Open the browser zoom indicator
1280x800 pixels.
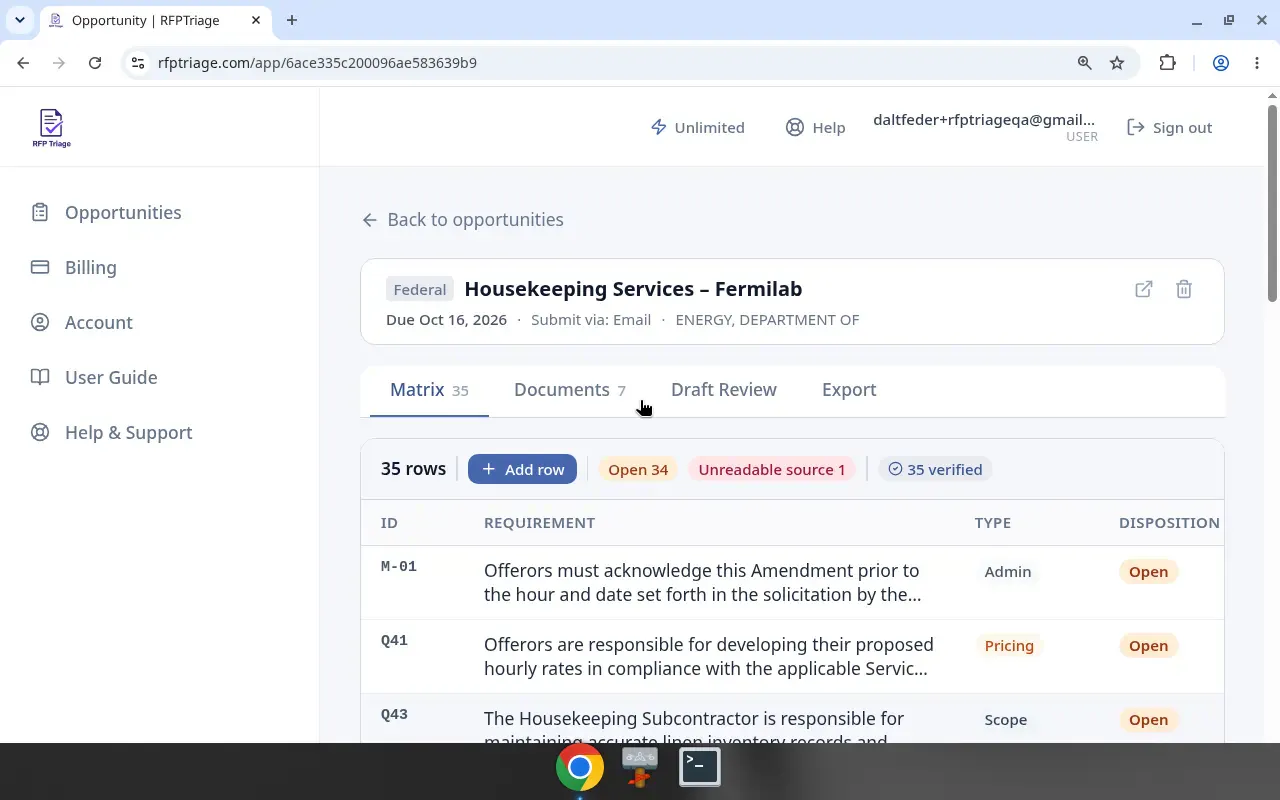1084,62
